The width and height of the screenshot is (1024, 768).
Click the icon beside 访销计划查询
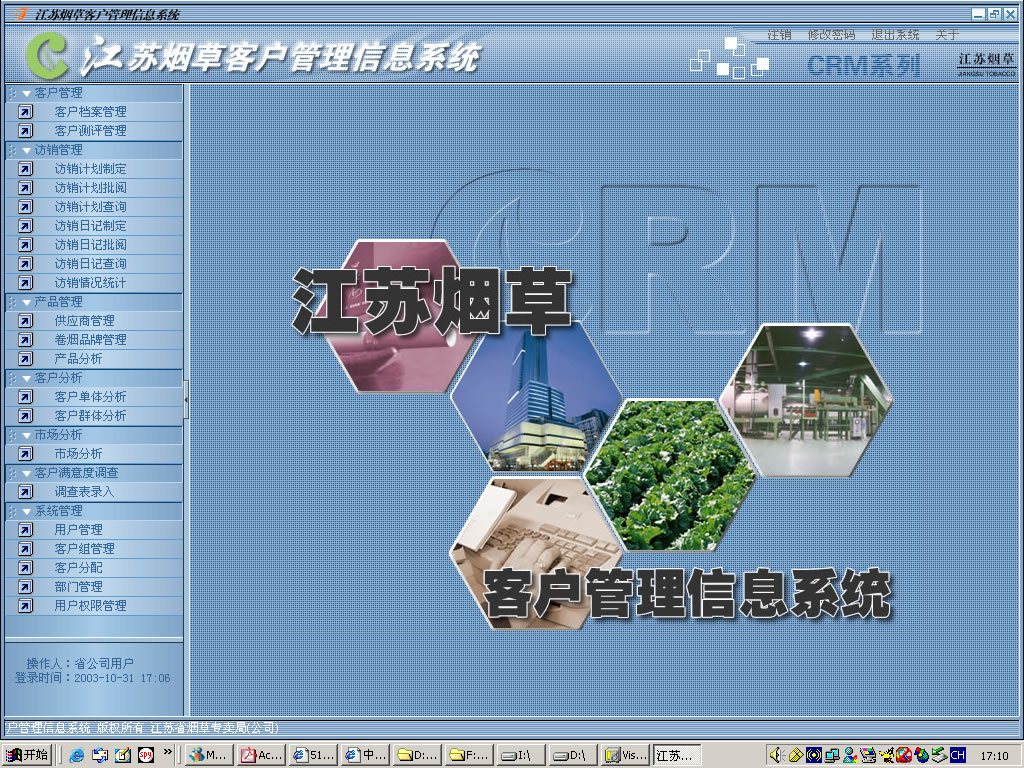point(25,206)
